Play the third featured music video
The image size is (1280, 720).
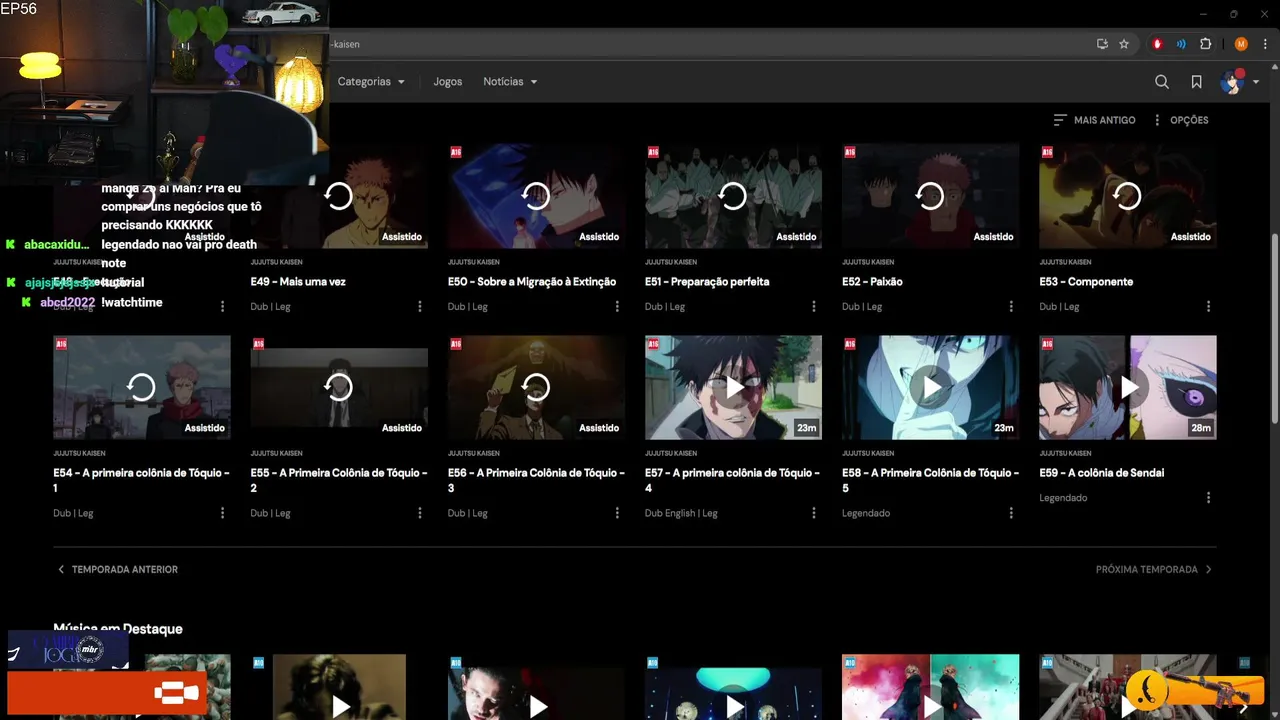[x=538, y=707]
